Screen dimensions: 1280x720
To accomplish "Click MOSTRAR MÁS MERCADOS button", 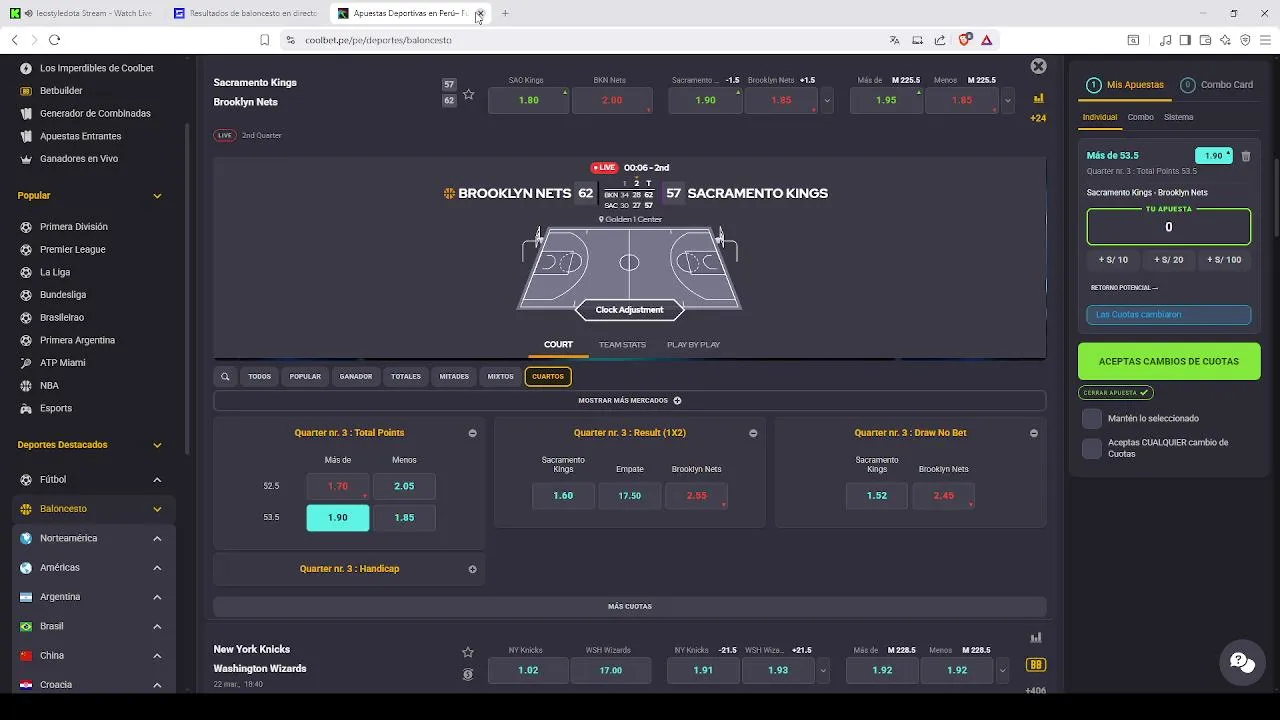I will click(x=629, y=401).
